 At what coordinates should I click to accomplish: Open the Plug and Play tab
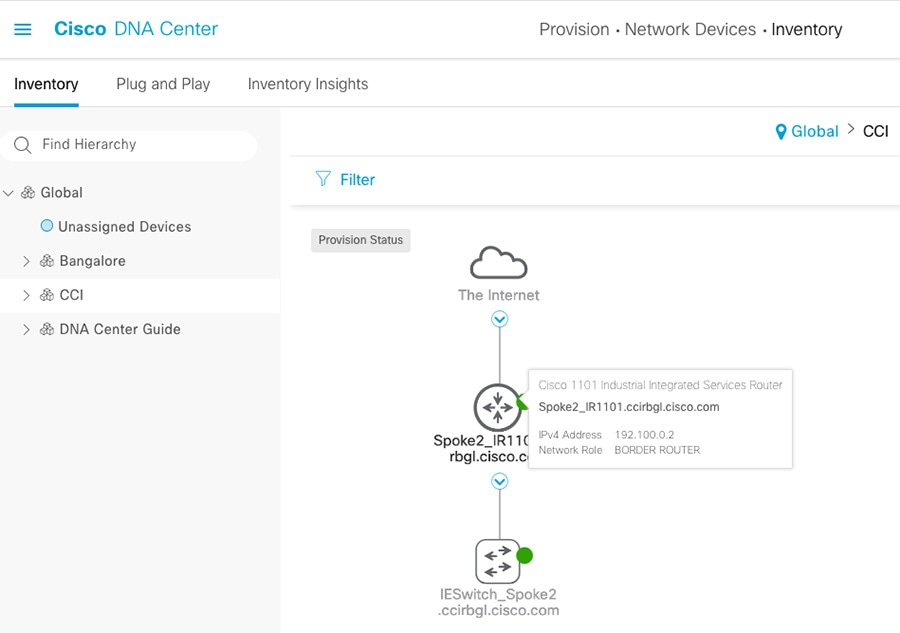pyautogui.click(x=163, y=84)
